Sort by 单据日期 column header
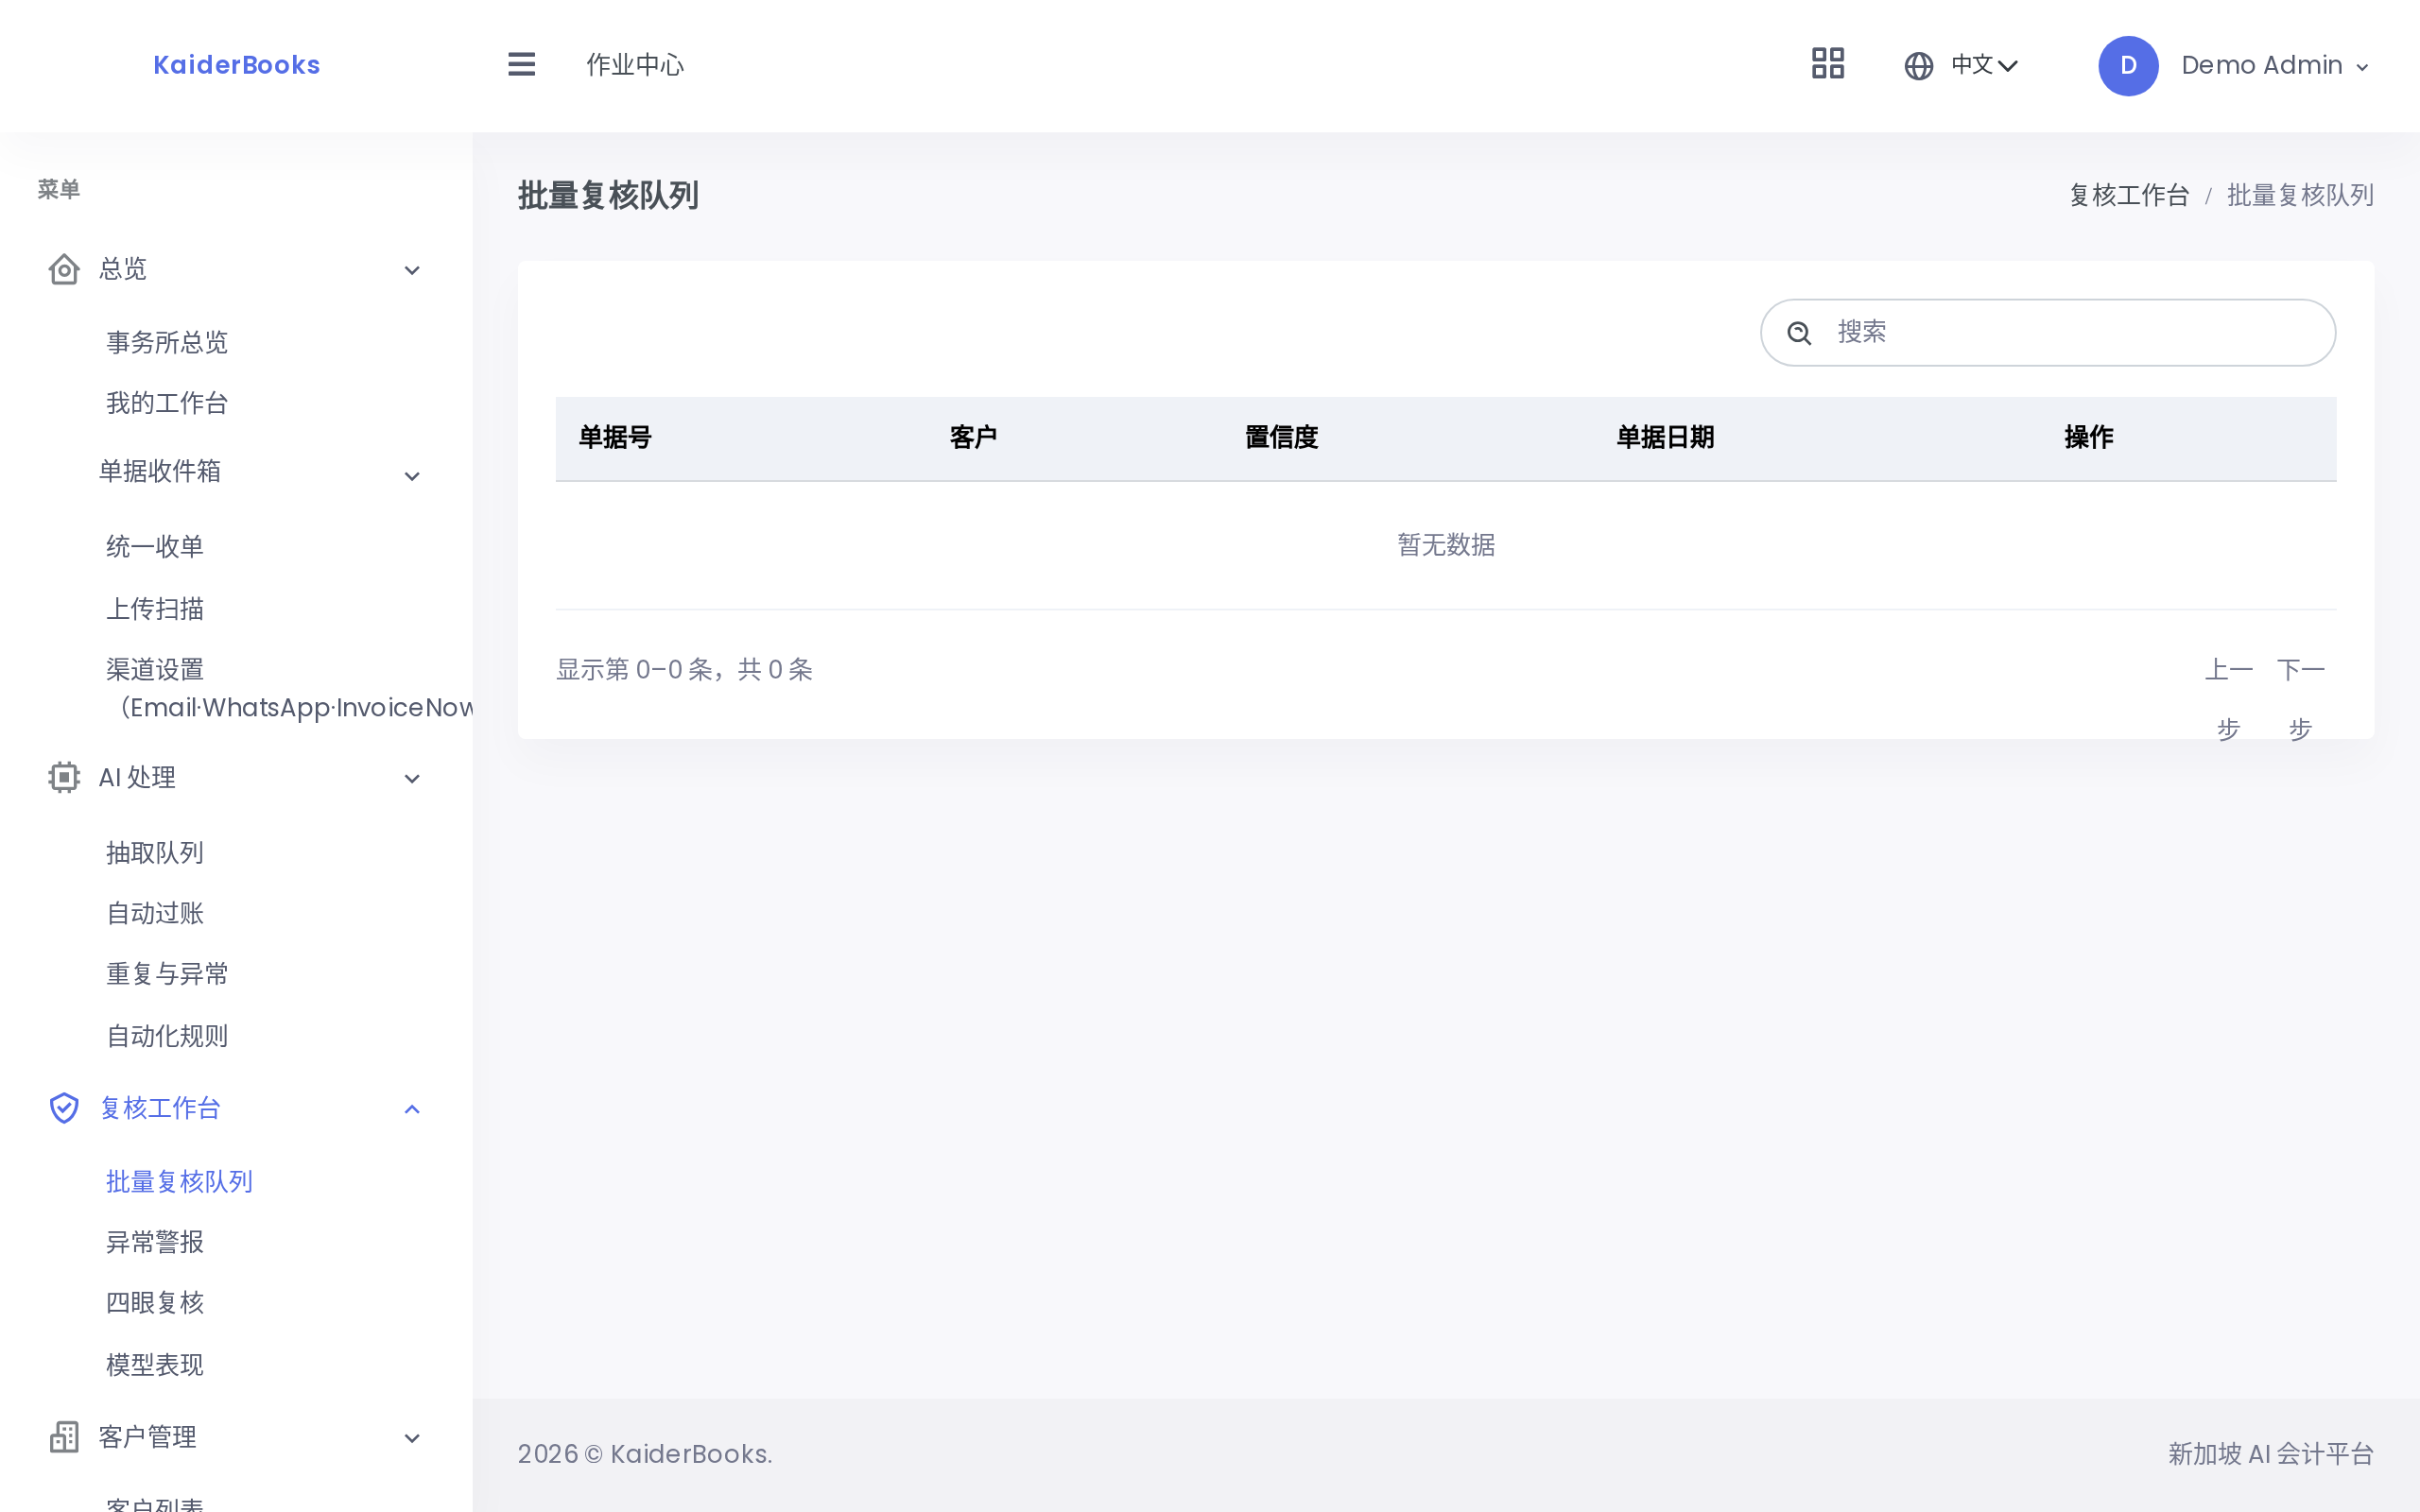Screen dimensions: 2420x1512 (1665, 438)
